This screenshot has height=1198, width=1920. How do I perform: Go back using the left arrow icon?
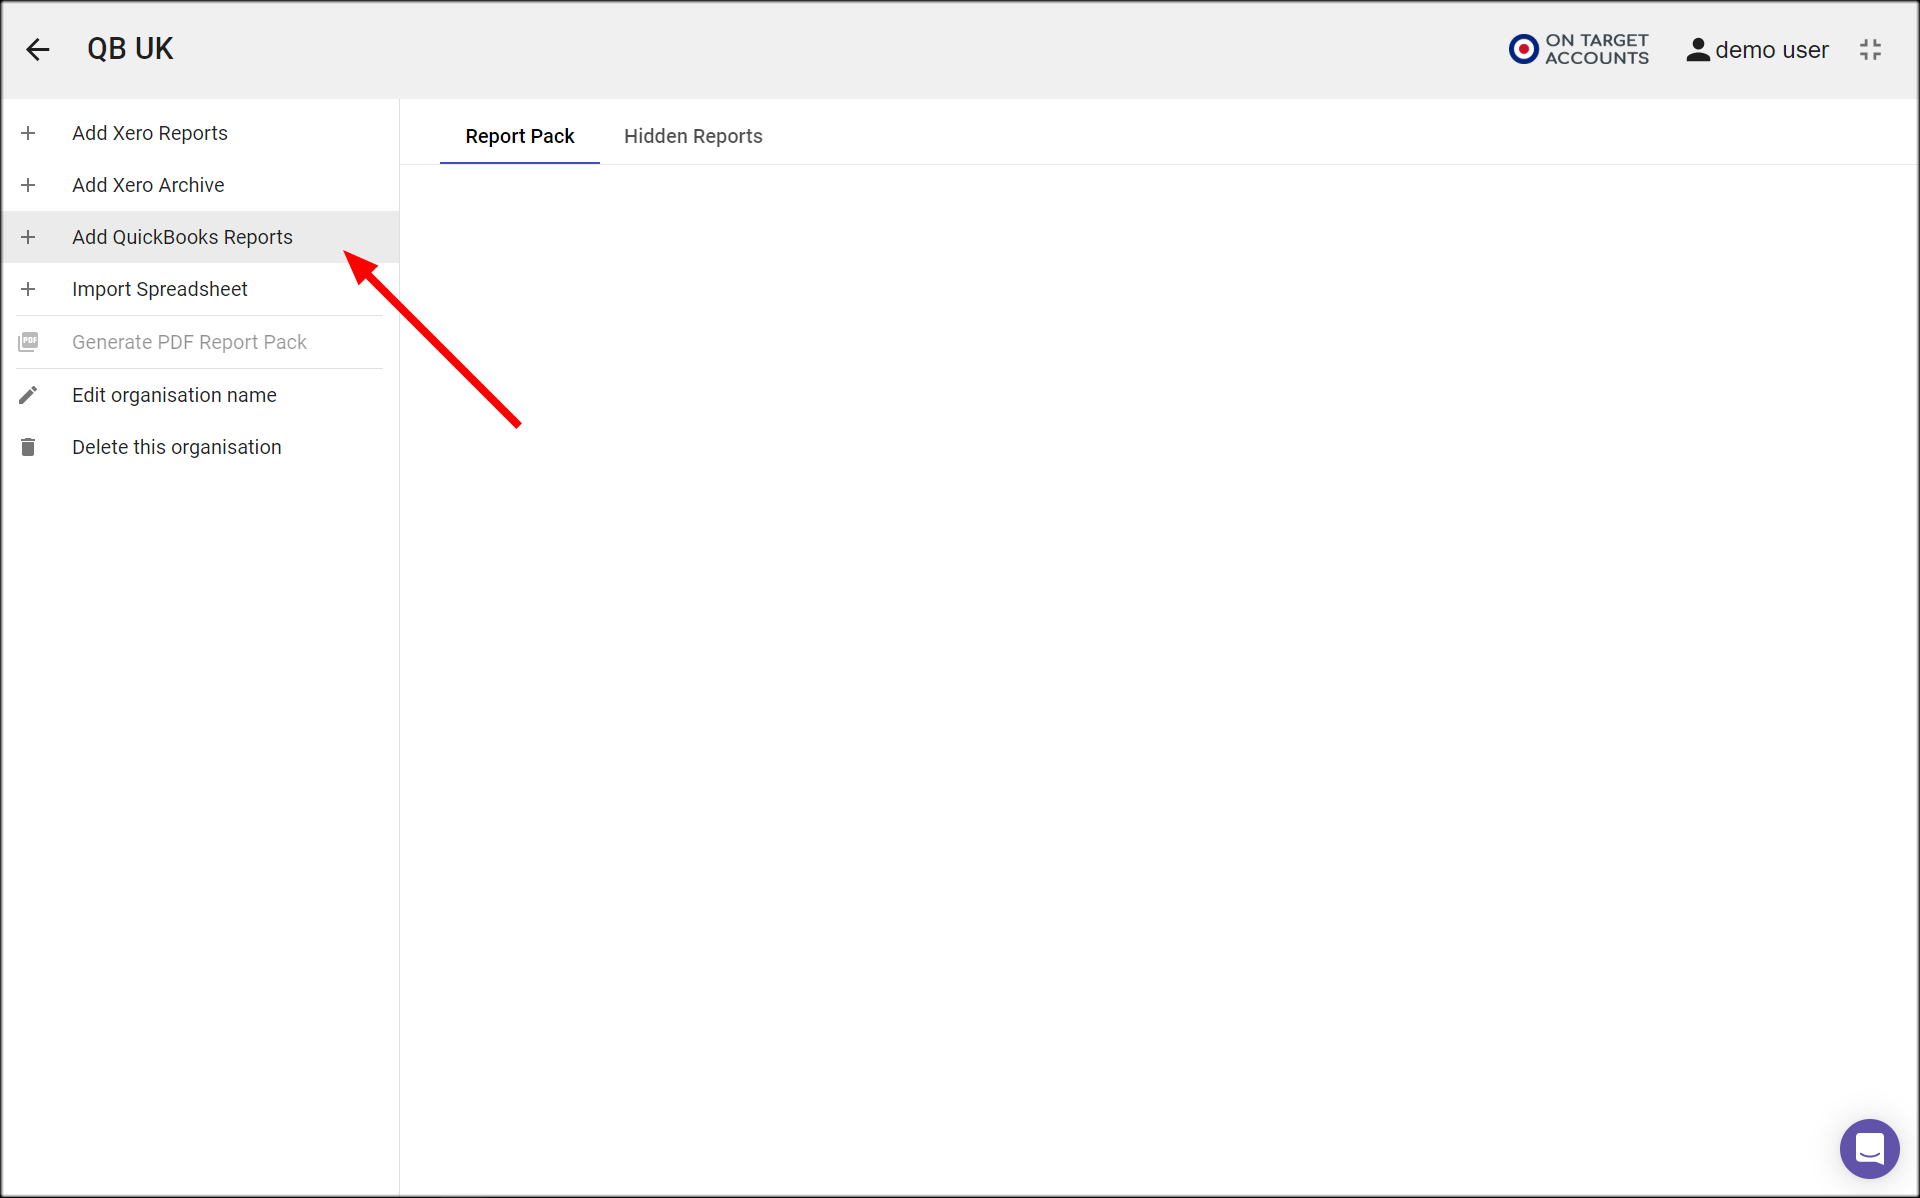(38, 49)
